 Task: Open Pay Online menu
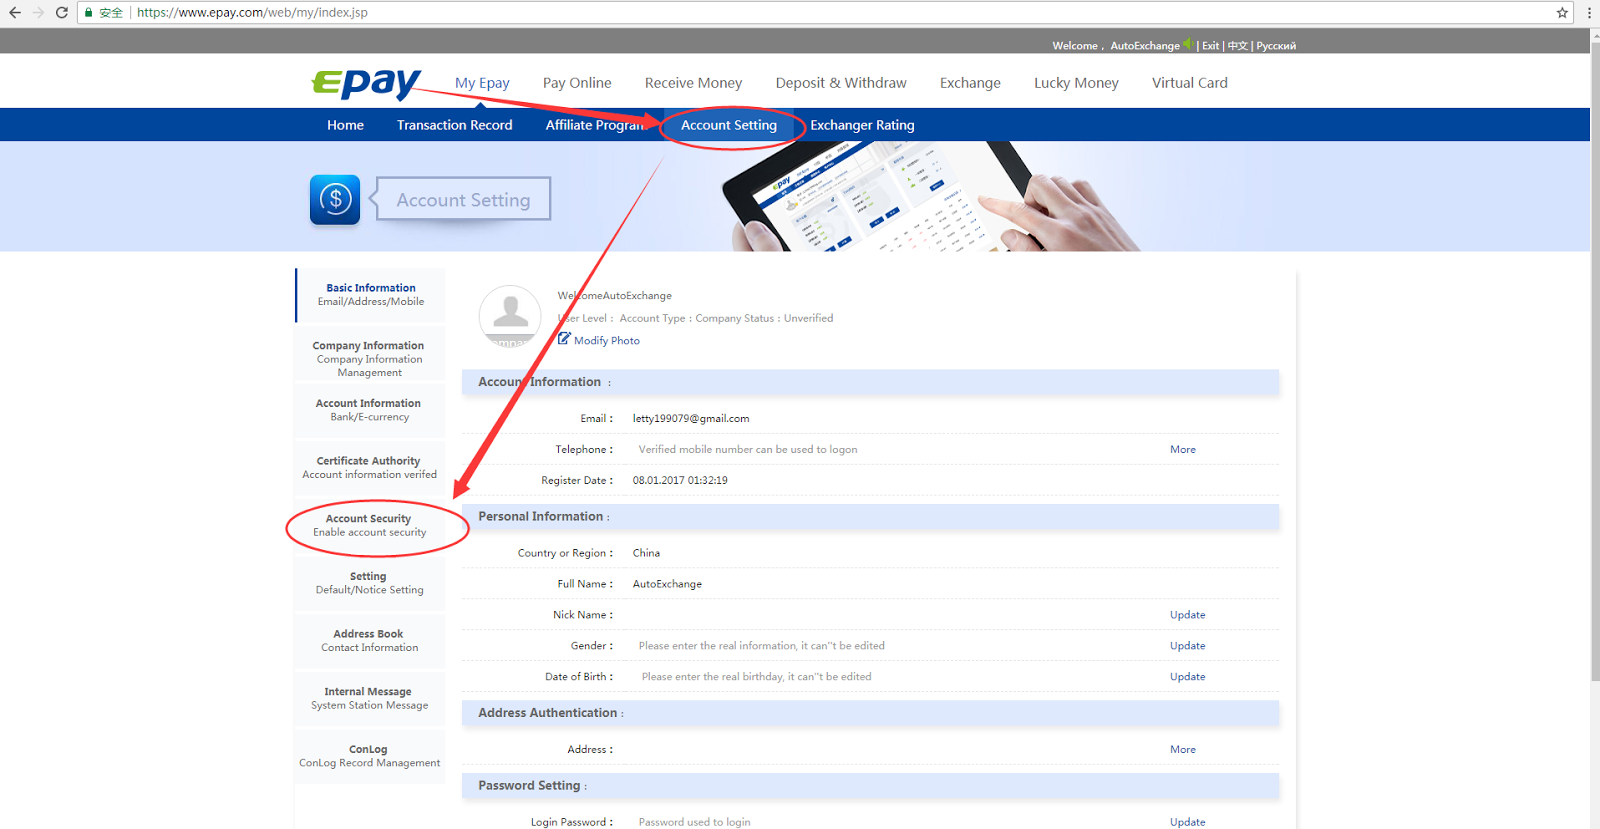pos(577,83)
